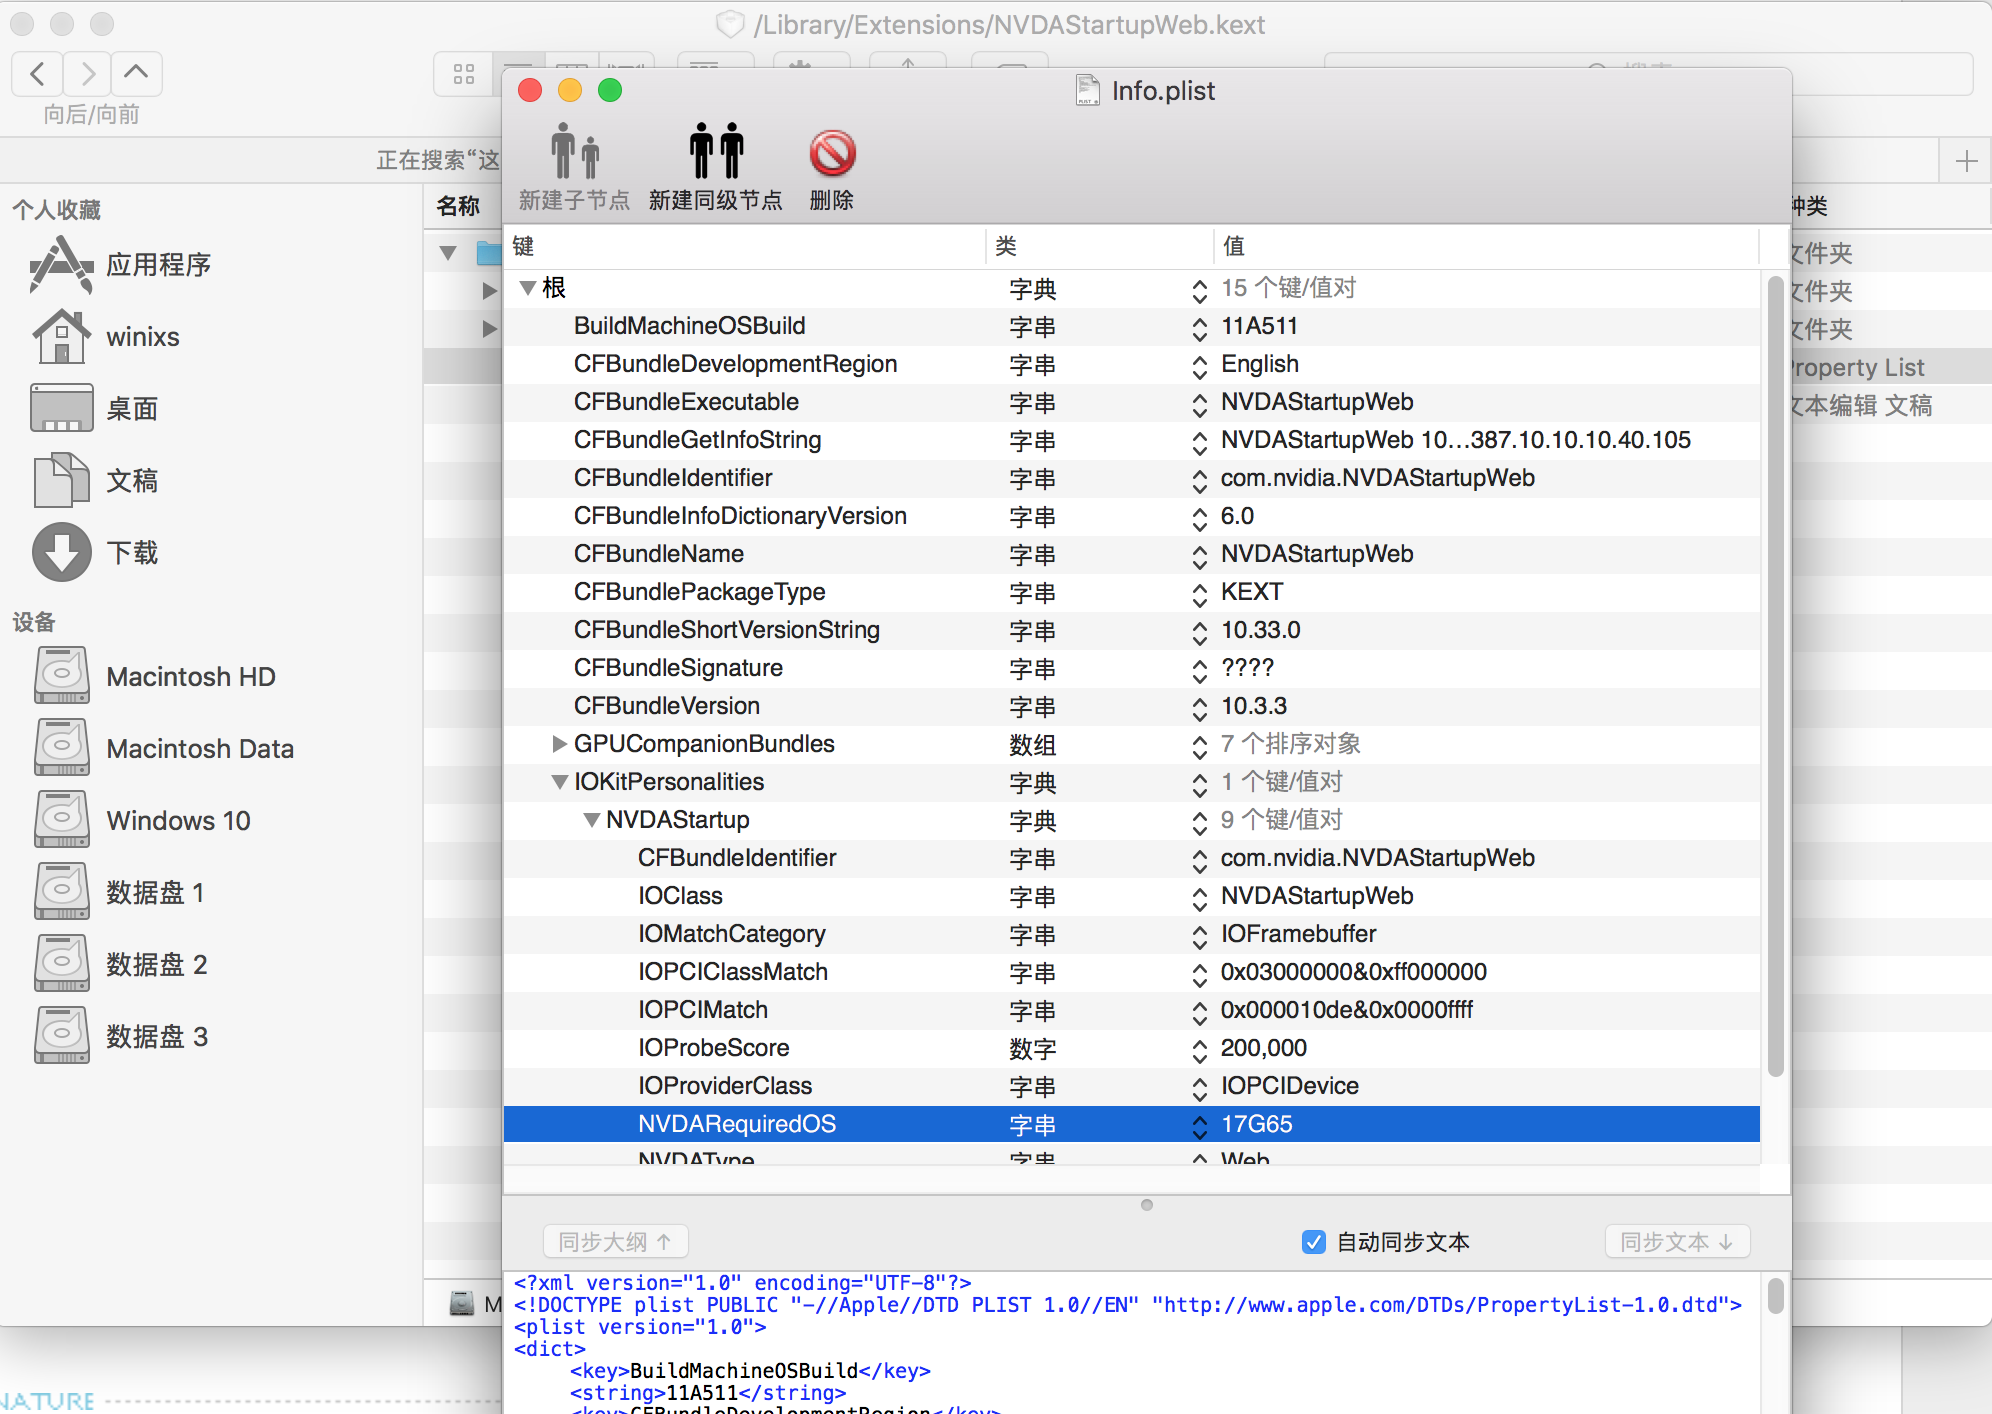Open 桌面 from the sidebar
Viewport: 1992px width, 1414px height.
pyautogui.click(x=131, y=408)
